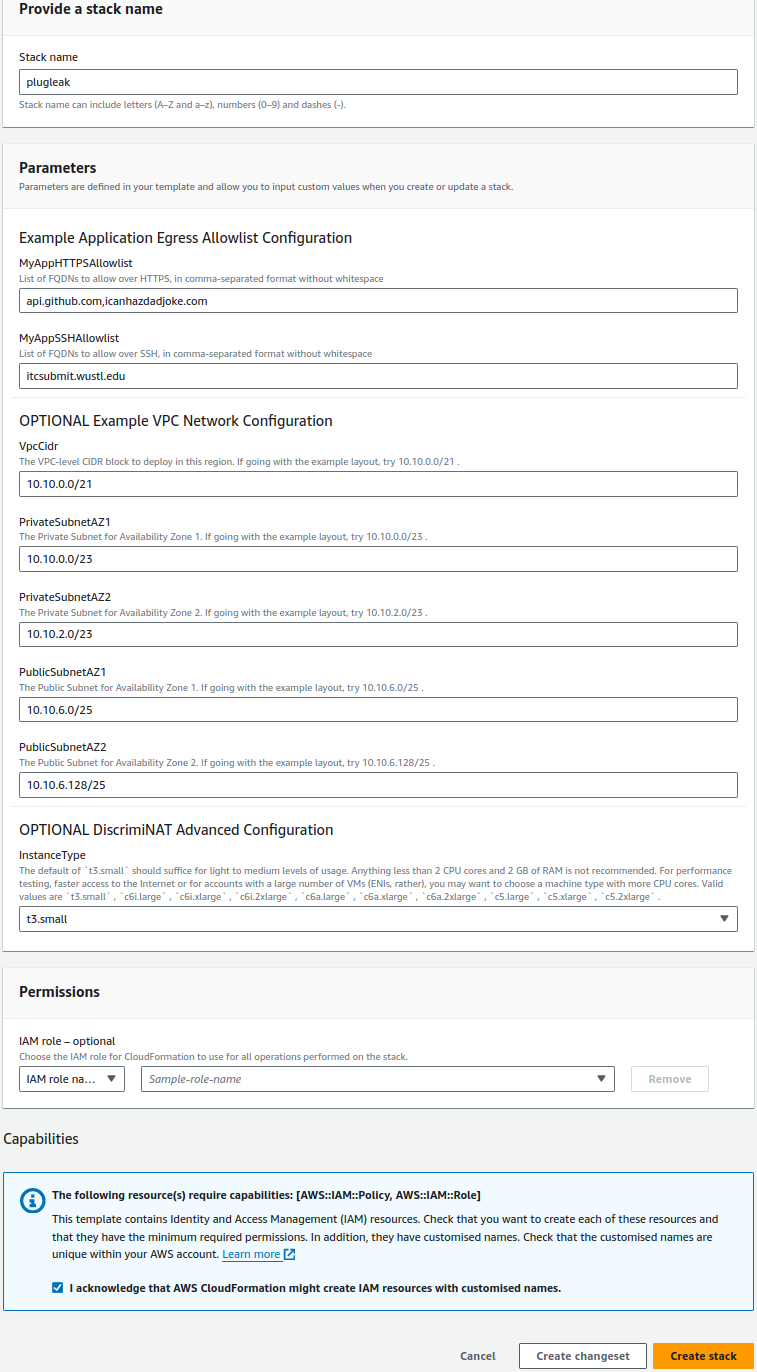
Task: Select the PrivateSubnetAZ2 value 10.10.2.0/23
Action: click(378, 634)
